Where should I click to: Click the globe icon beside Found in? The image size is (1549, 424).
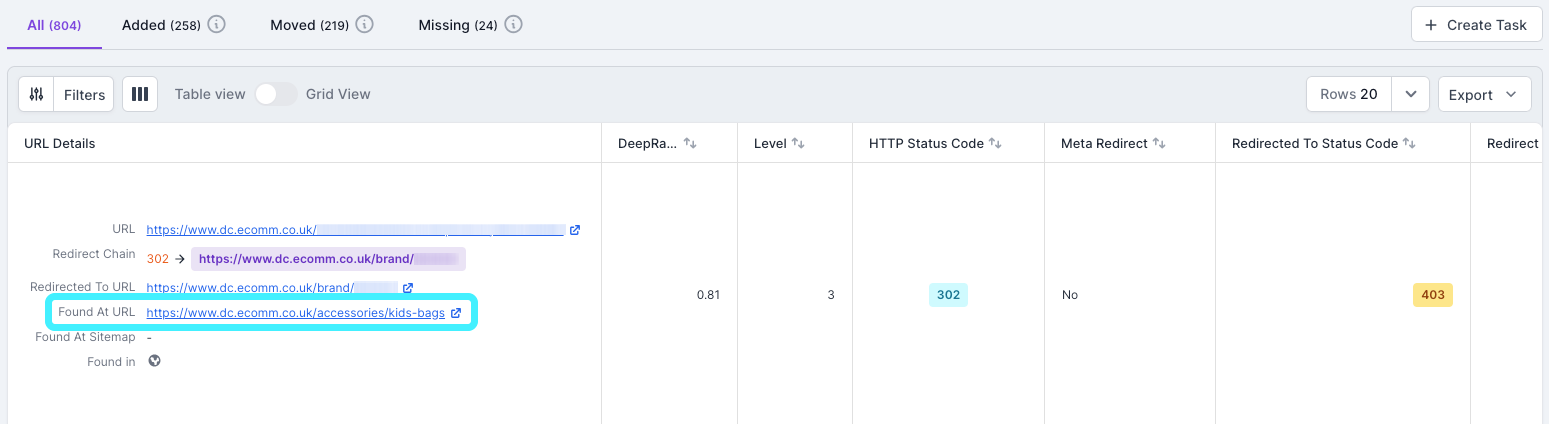coord(155,362)
